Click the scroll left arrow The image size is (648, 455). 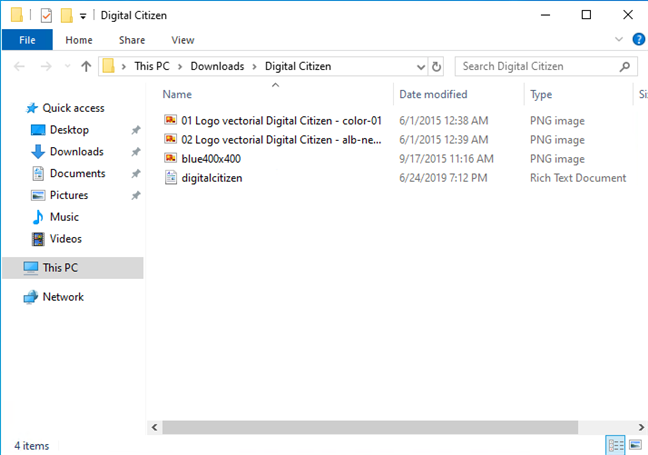pyautogui.click(x=155, y=427)
